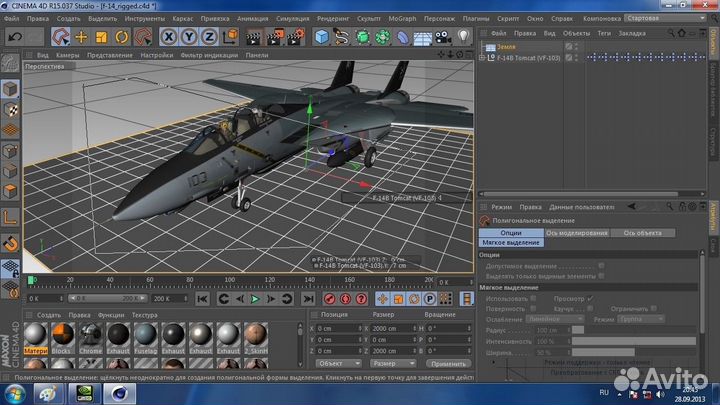Open the Файл menu in the main menu bar
This screenshot has width=720, height=405.
click(11, 19)
